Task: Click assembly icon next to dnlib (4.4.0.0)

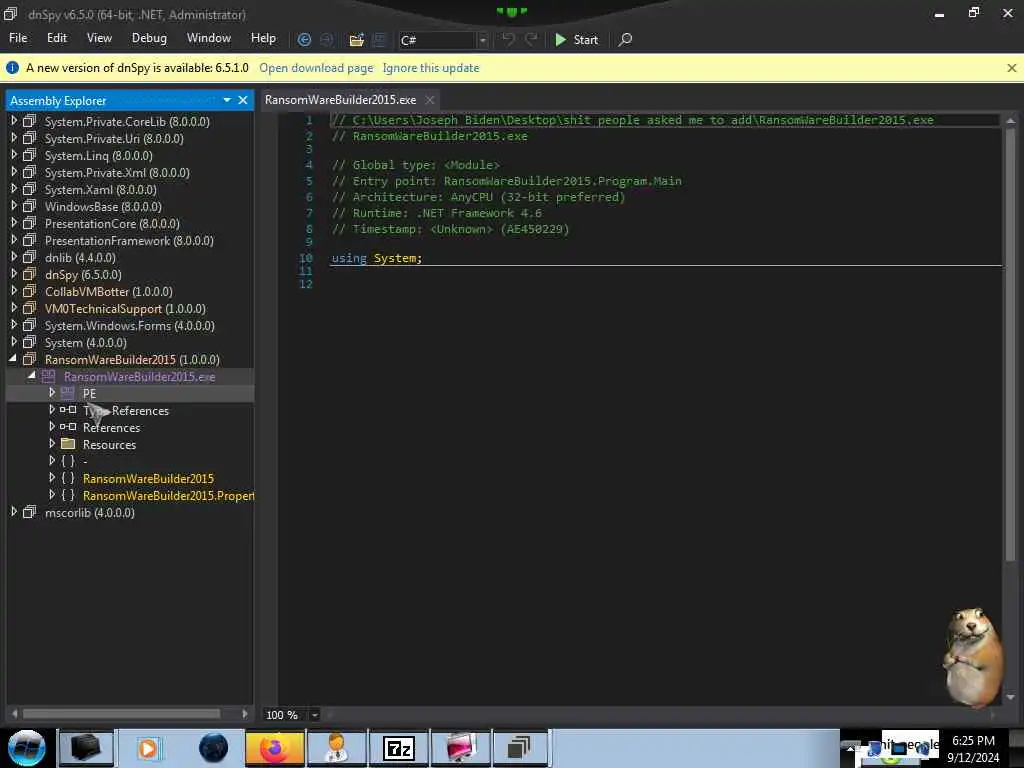Action: pos(29,257)
